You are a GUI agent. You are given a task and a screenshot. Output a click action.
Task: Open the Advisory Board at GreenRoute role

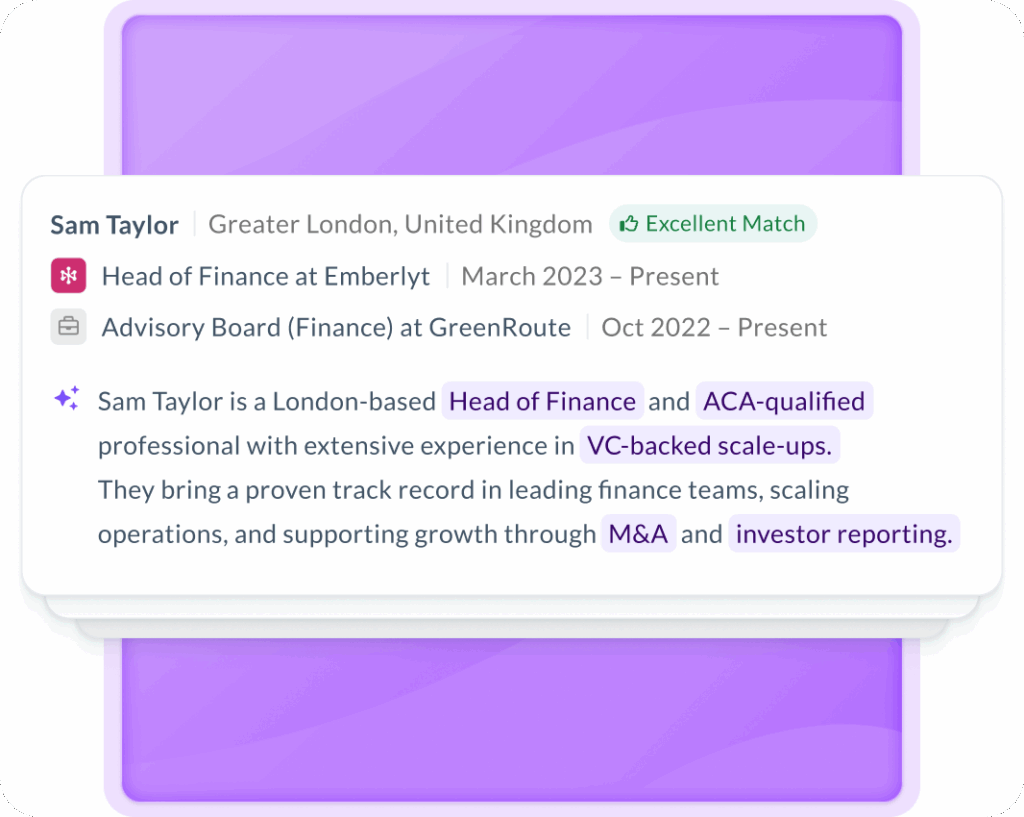click(x=336, y=327)
